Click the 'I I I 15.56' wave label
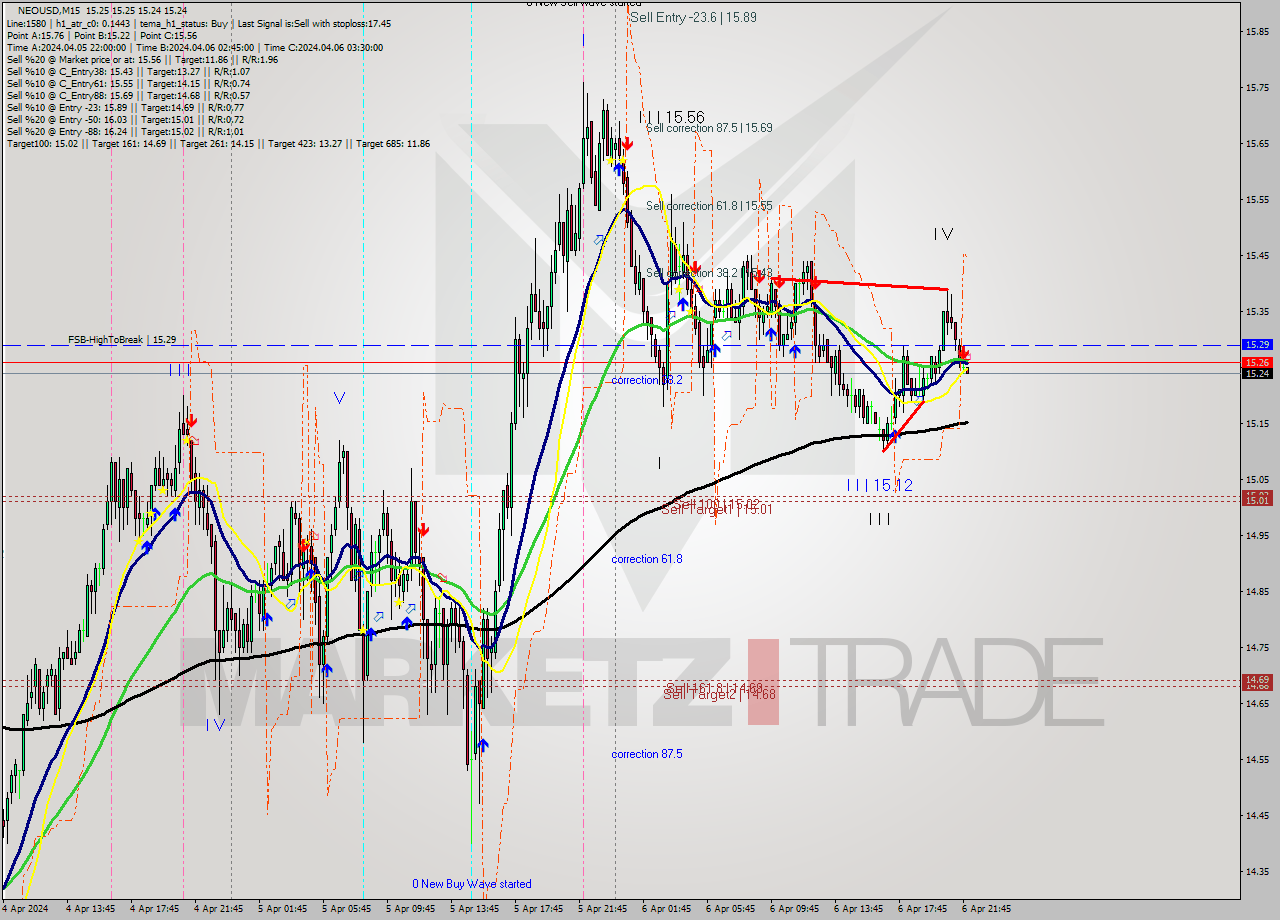The image size is (1280, 920). (x=672, y=117)
